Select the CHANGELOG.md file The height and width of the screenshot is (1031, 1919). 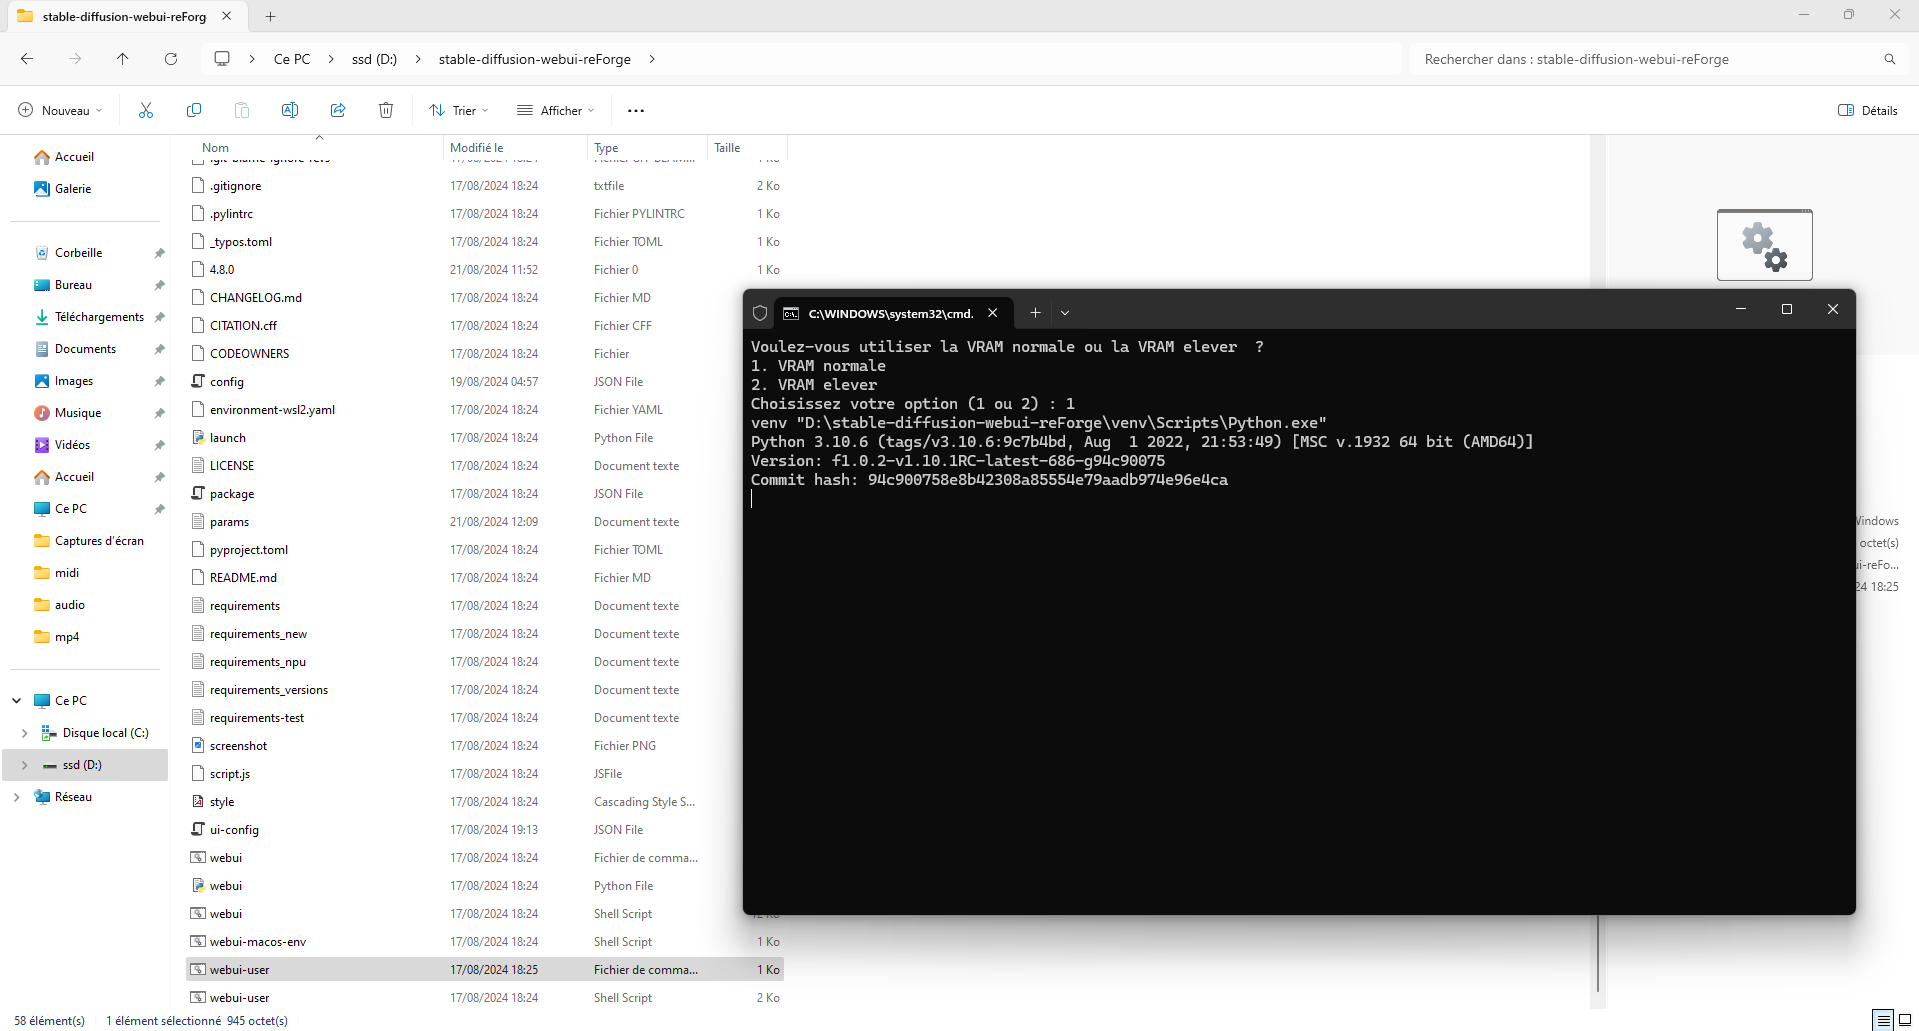click(256, 298)
